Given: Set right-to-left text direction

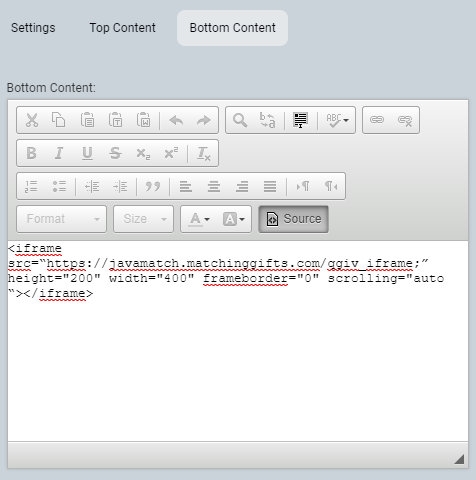Looking at the screenshot, I should 331,186.
